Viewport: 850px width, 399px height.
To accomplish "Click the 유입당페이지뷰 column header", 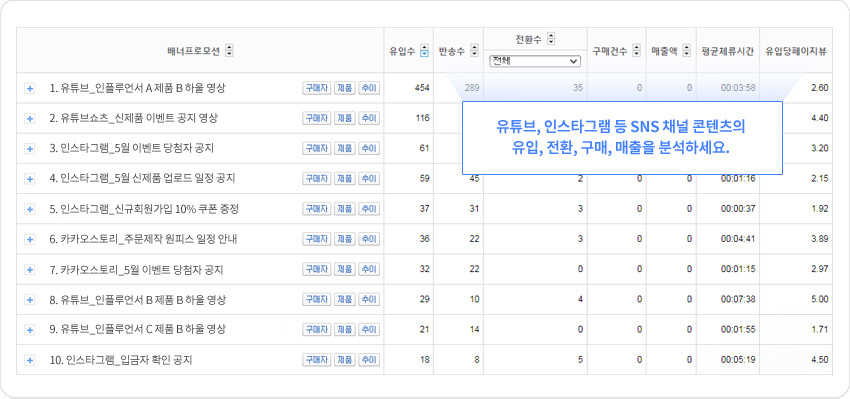I will pos(796,51).
